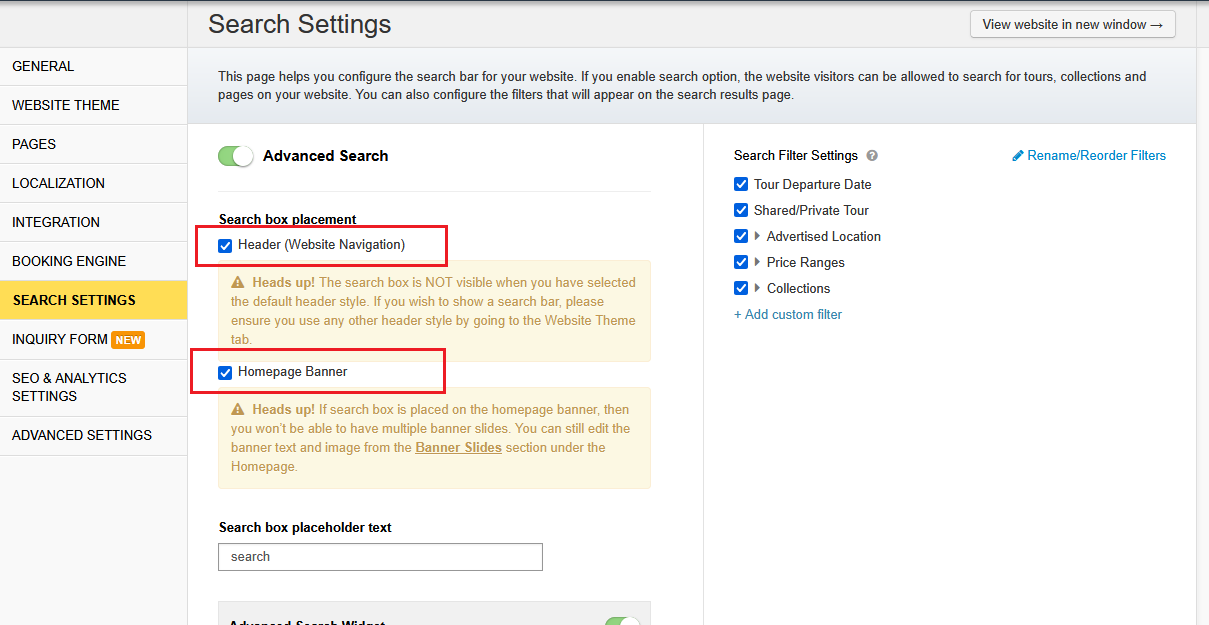
Task: Expand the Price Ranges filter arrow
Action: (757, 263)
